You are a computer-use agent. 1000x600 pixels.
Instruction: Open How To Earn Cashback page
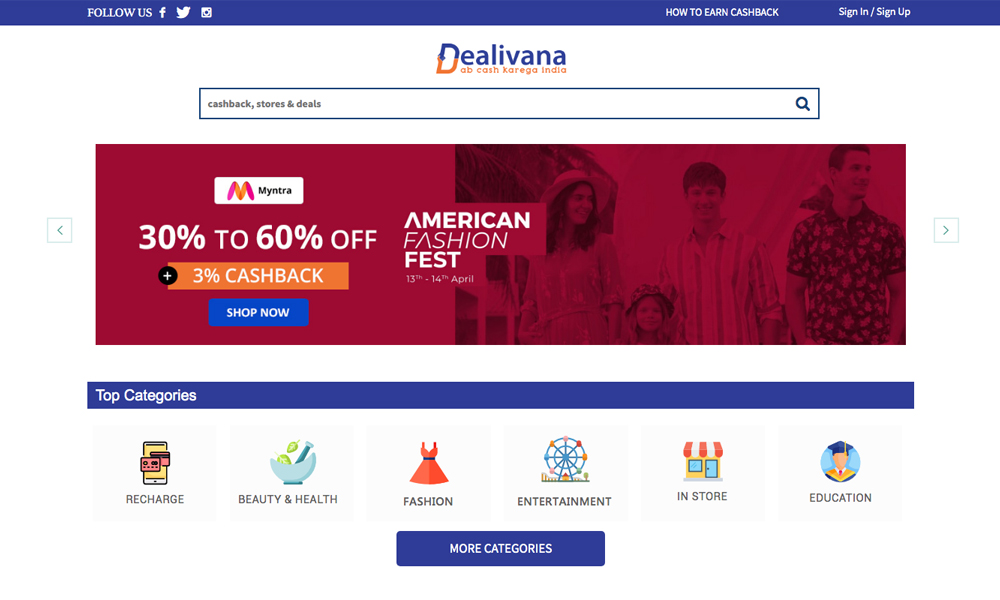722,12
